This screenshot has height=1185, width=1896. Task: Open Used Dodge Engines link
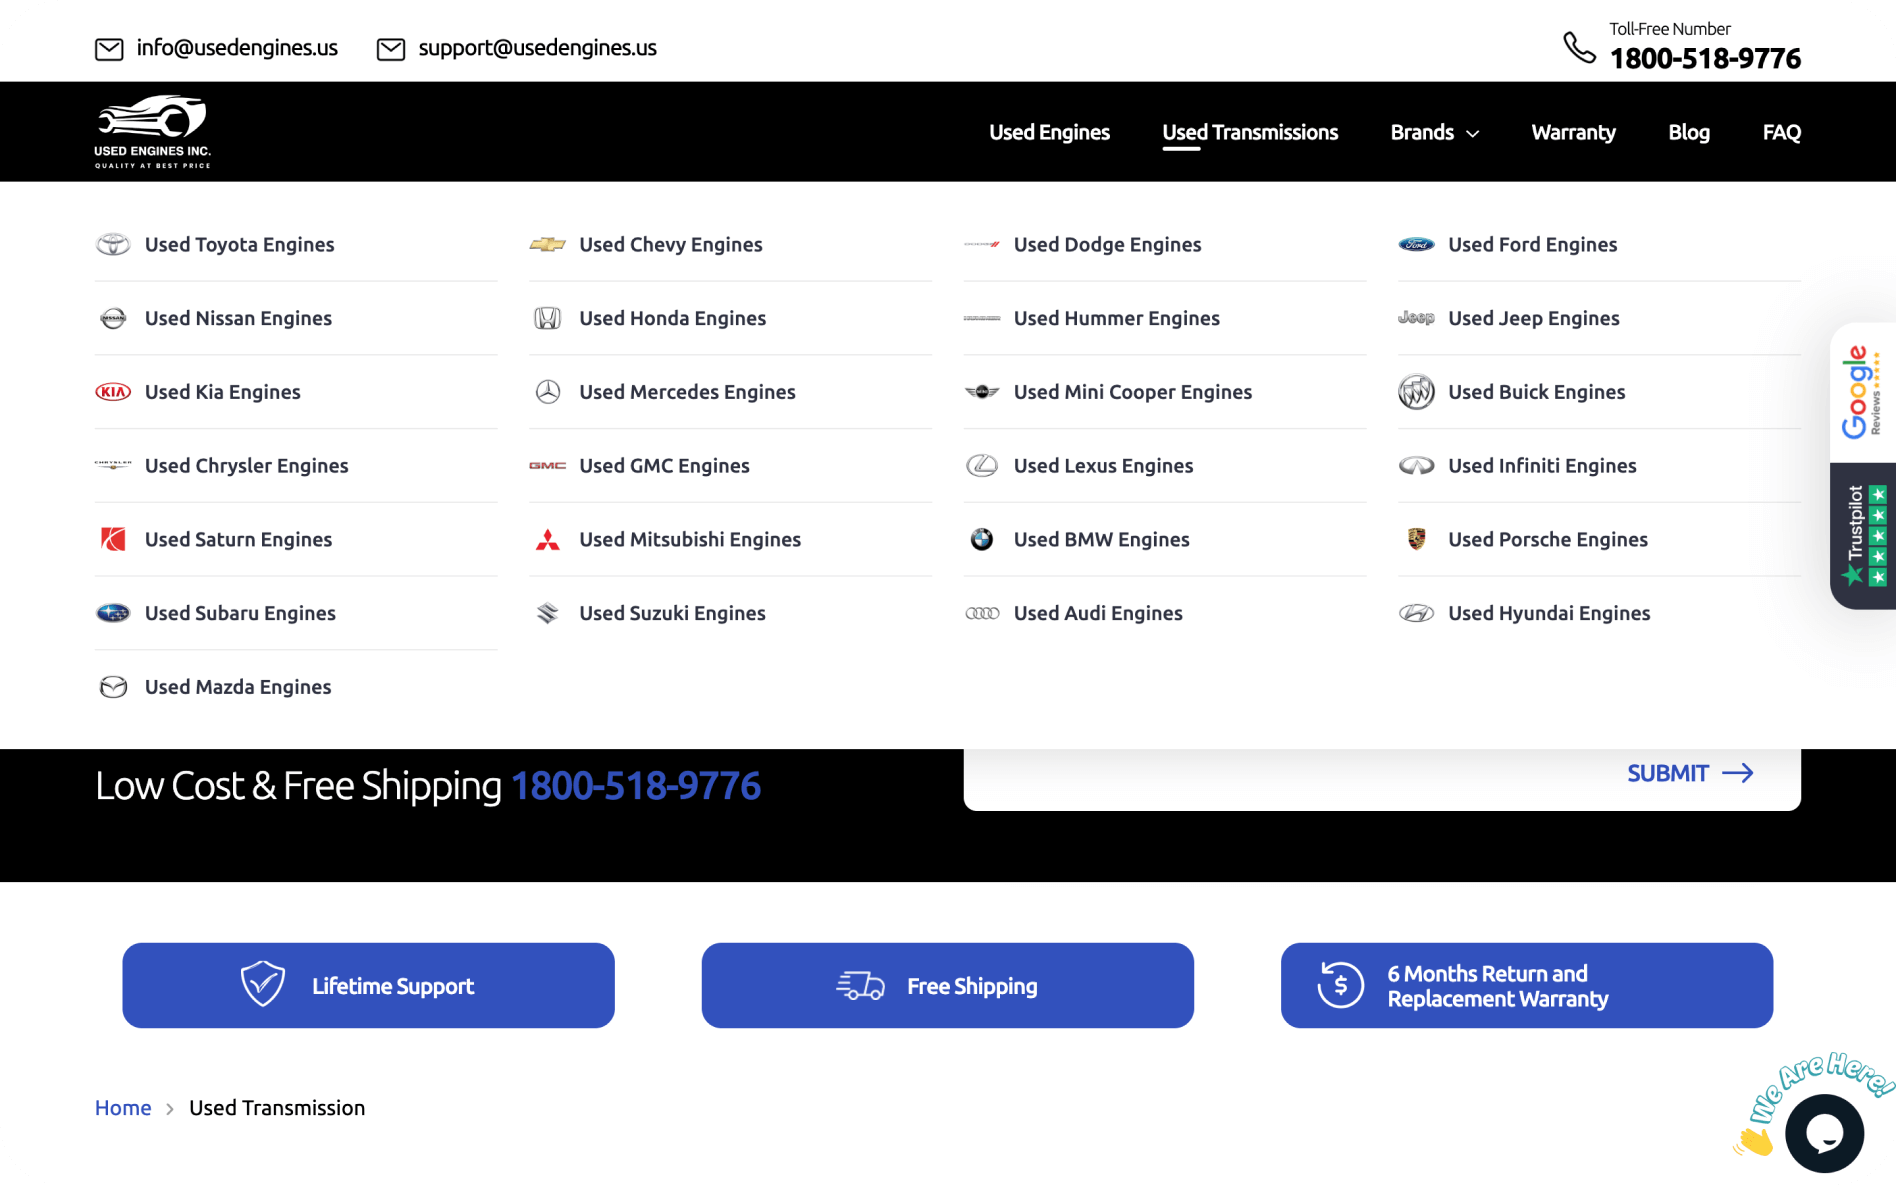1107,244
